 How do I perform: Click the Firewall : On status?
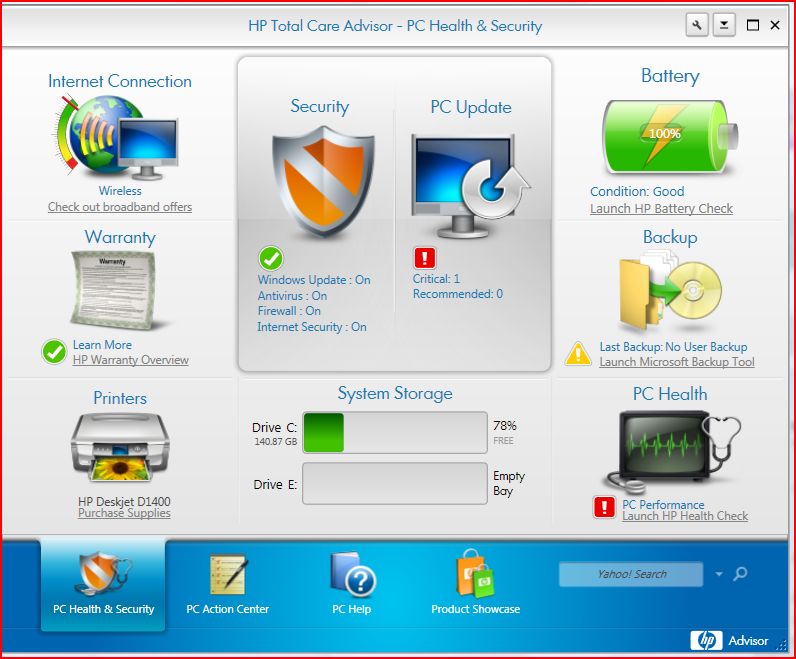(x=289, y=311)
